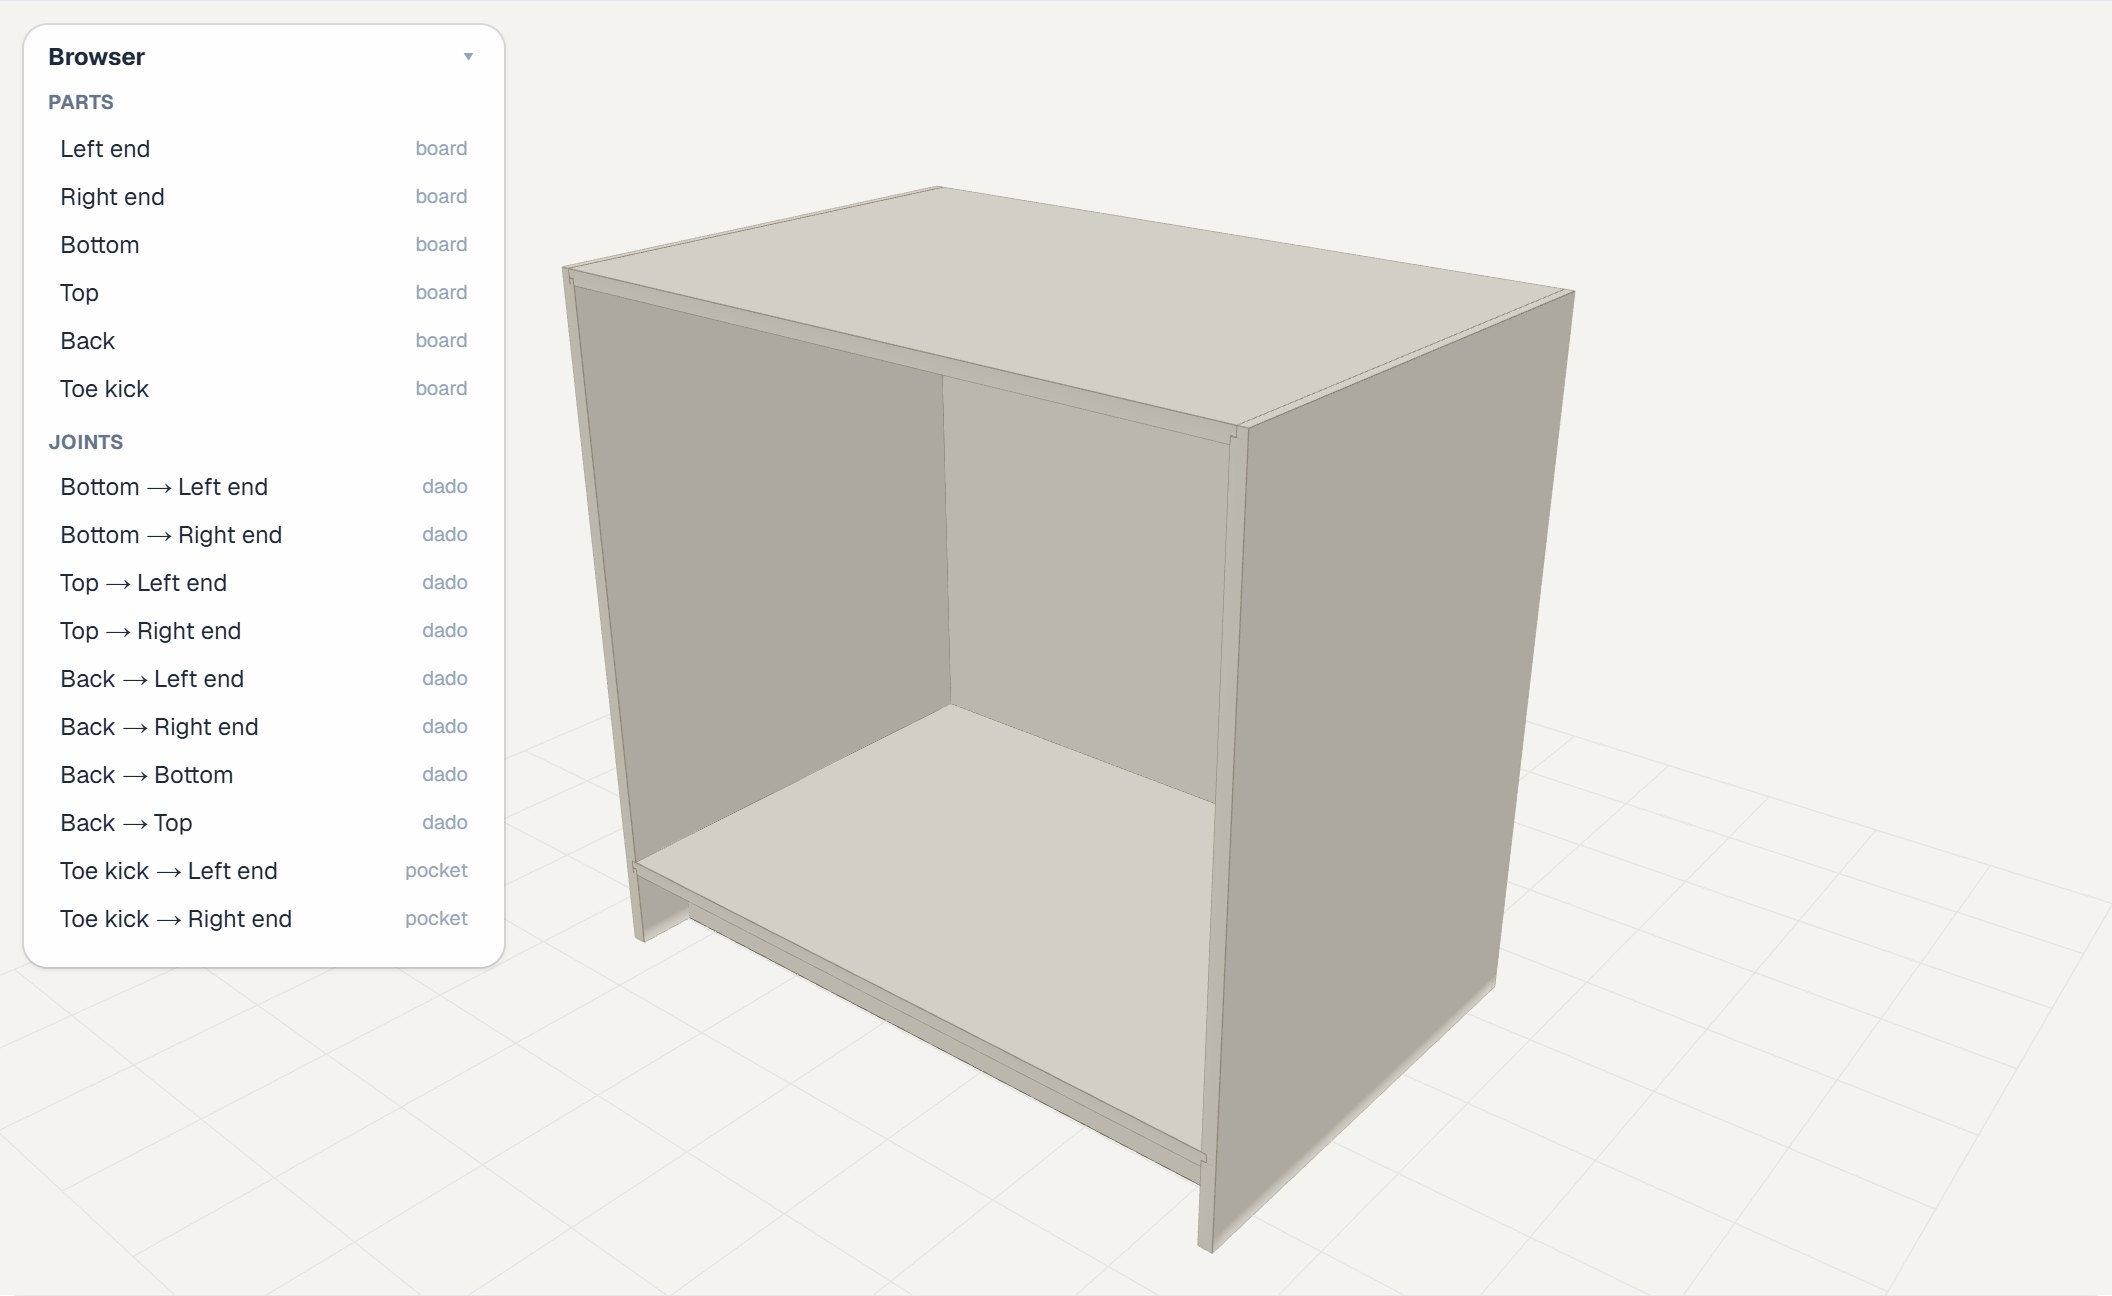Select the Right end part

point(263,197)
